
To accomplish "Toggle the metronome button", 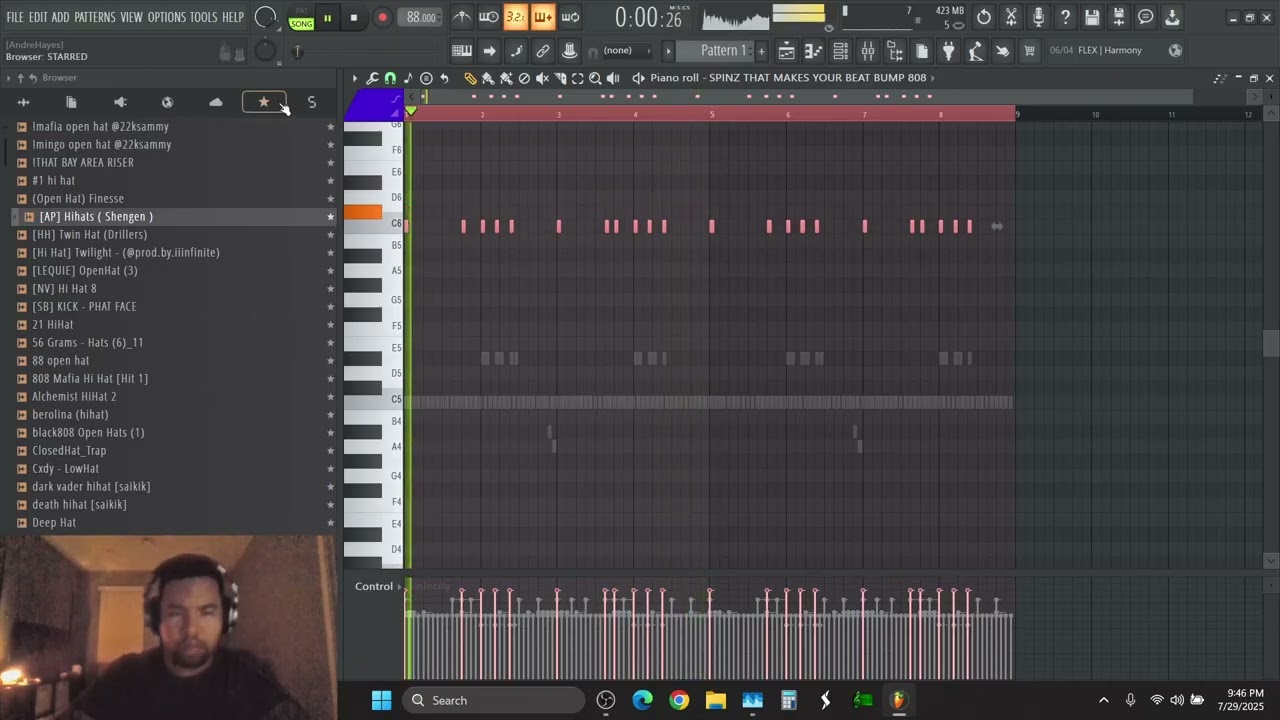I will 462,17.
